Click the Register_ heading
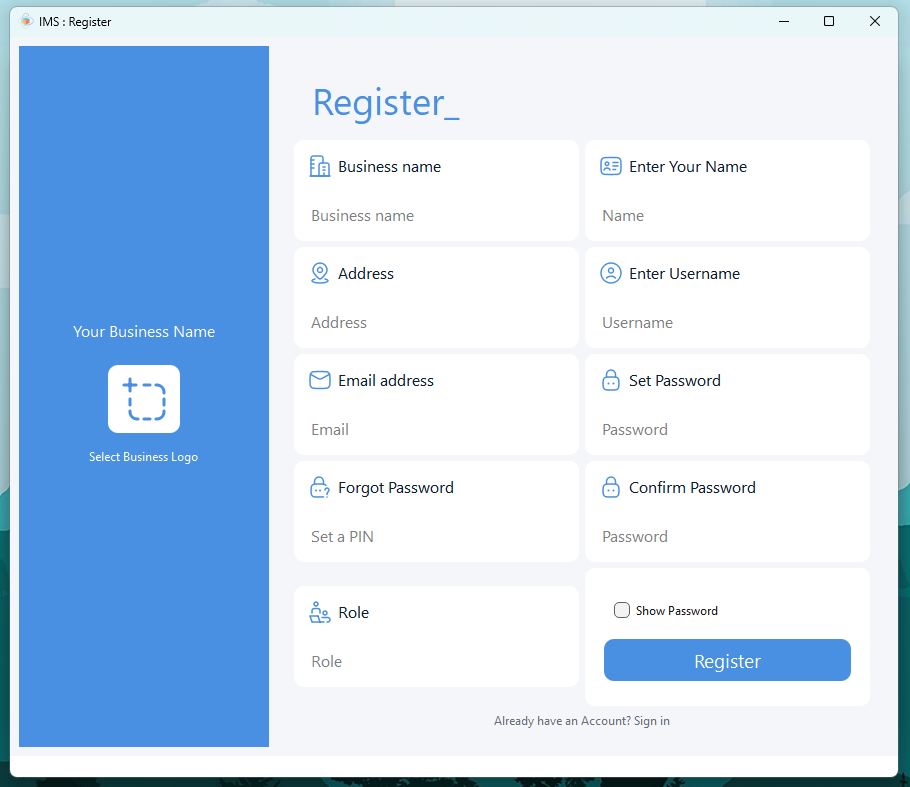910x787 pixels. [386, 103]
